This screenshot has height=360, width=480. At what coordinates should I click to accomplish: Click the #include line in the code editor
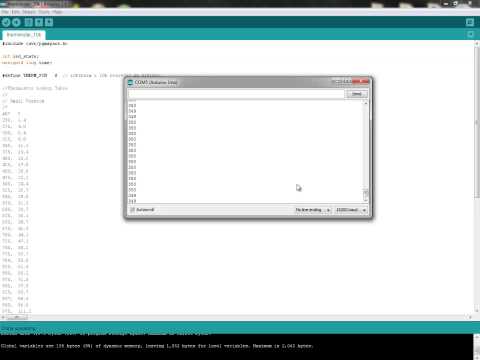click(35, 44)
